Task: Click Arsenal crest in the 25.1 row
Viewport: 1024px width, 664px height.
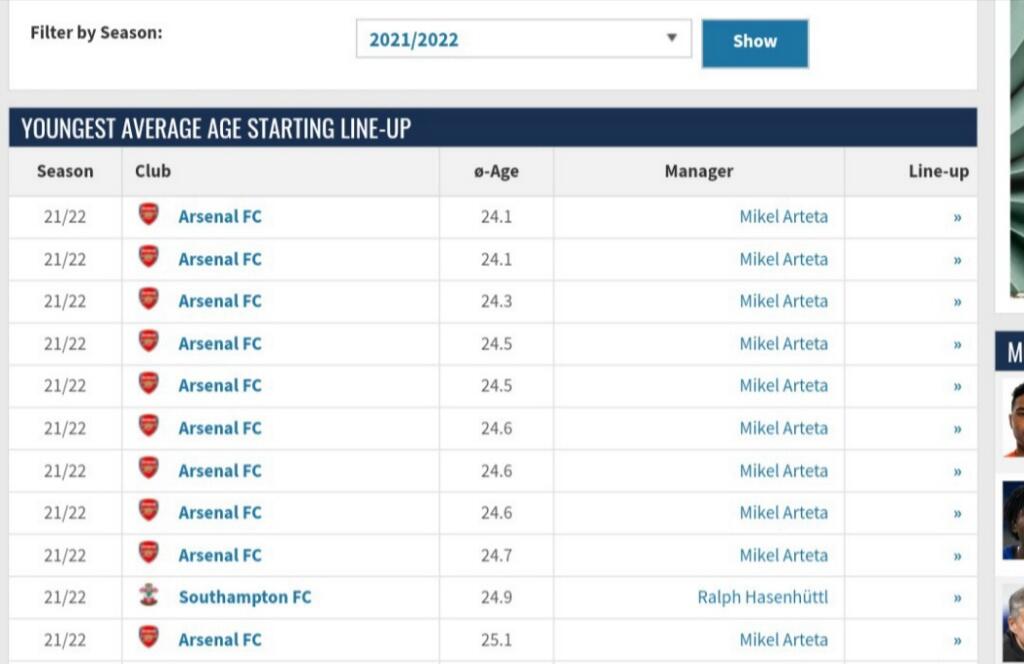Action: [148, 639]
